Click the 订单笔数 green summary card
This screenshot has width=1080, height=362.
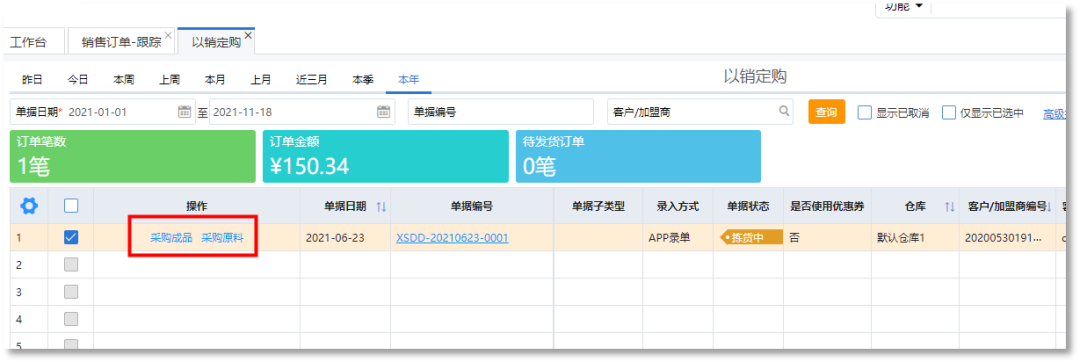[x=132, y=156]
